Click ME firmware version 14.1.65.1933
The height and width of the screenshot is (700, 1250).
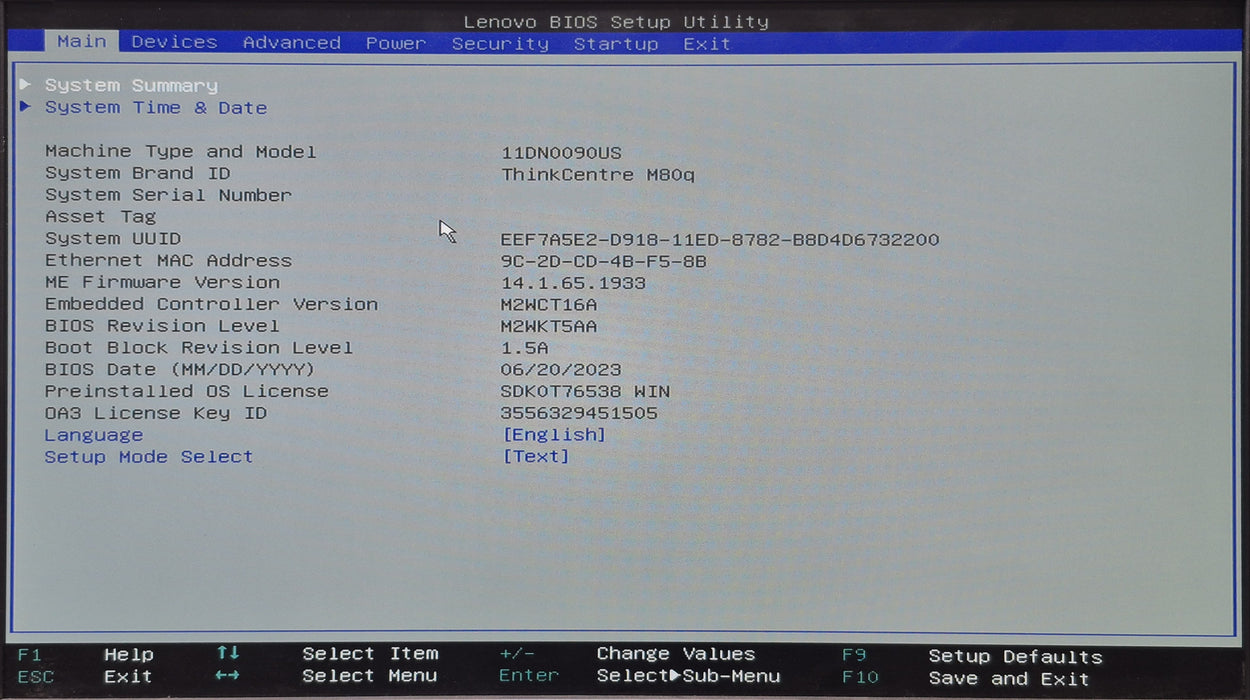(573, 283)
